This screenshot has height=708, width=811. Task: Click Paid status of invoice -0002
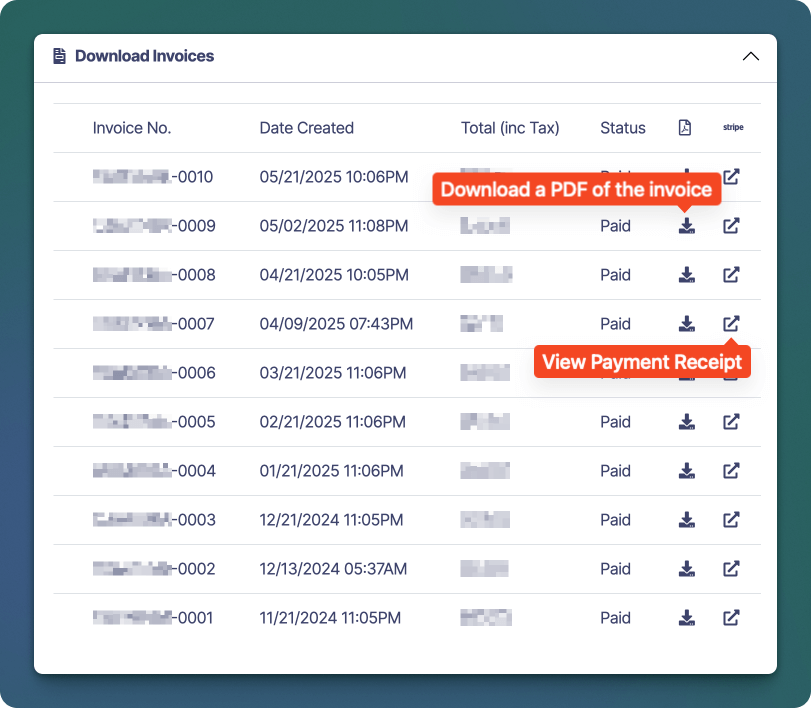coord(615,569)
